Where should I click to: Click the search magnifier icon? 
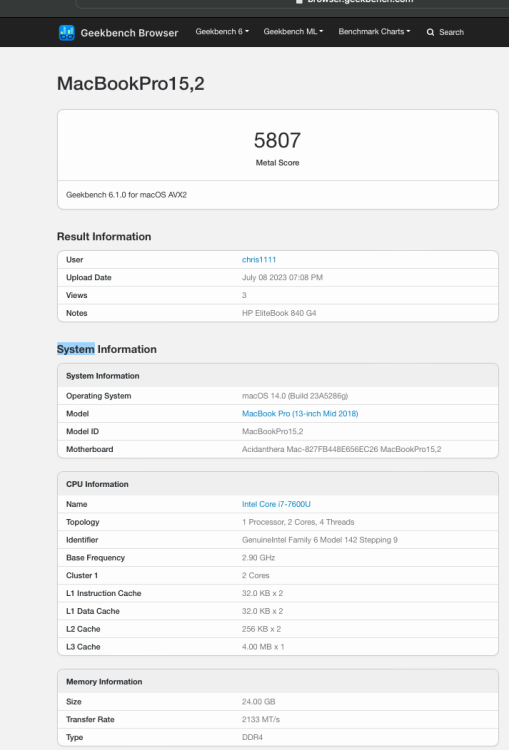(430, 32)
